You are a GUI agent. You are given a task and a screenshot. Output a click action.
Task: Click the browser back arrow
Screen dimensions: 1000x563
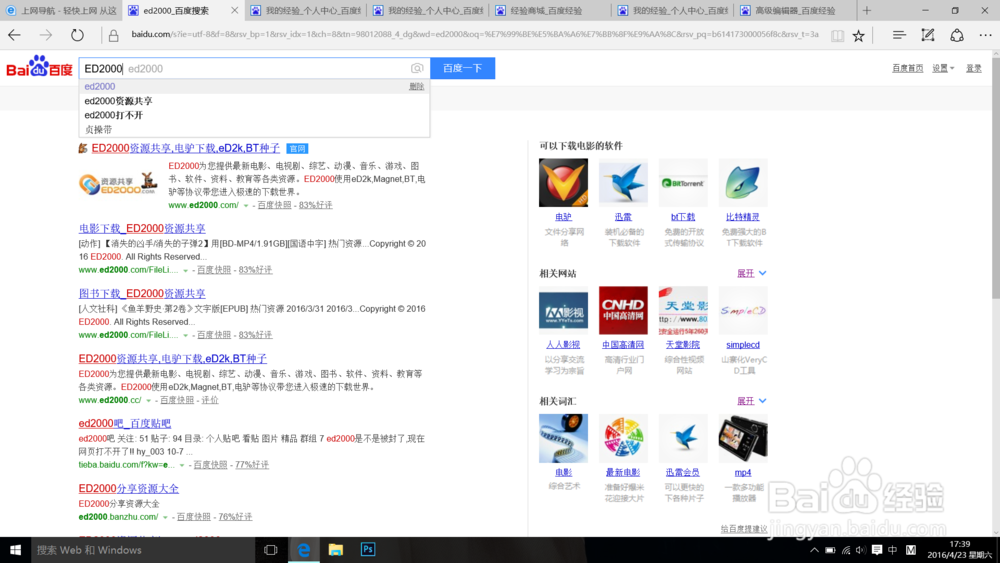[x=14, y=35]
